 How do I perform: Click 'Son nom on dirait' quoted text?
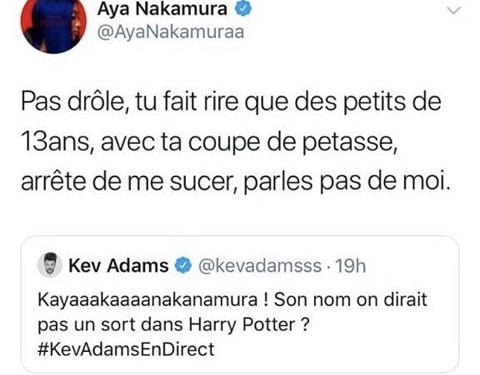(350, 300)
